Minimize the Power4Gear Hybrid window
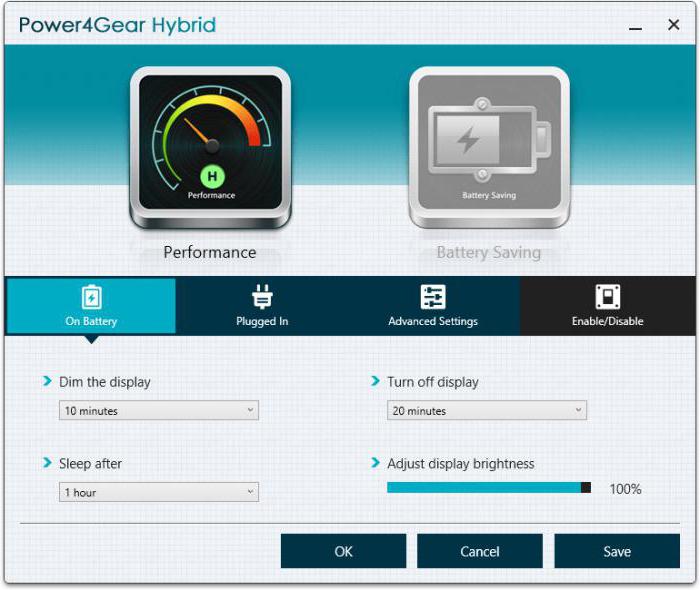Viewport: 700px width, 590px height. [635, 27]
